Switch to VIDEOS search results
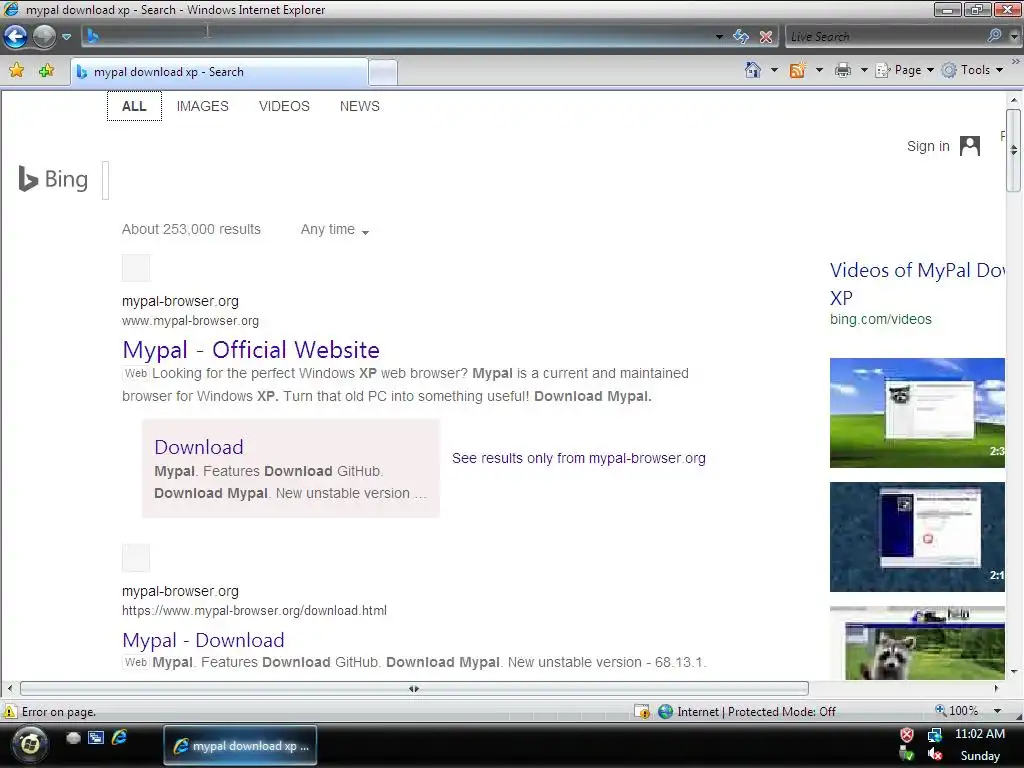1024x768 pixels. point(284,106)
